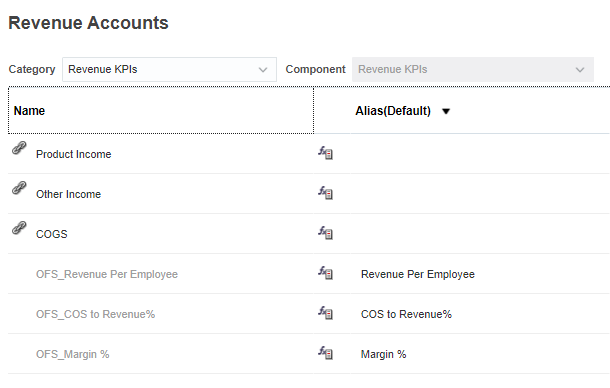Click the Alias(Default) column sort arrow
This screenshot has height=388, width=610.
tap(446, 111)
